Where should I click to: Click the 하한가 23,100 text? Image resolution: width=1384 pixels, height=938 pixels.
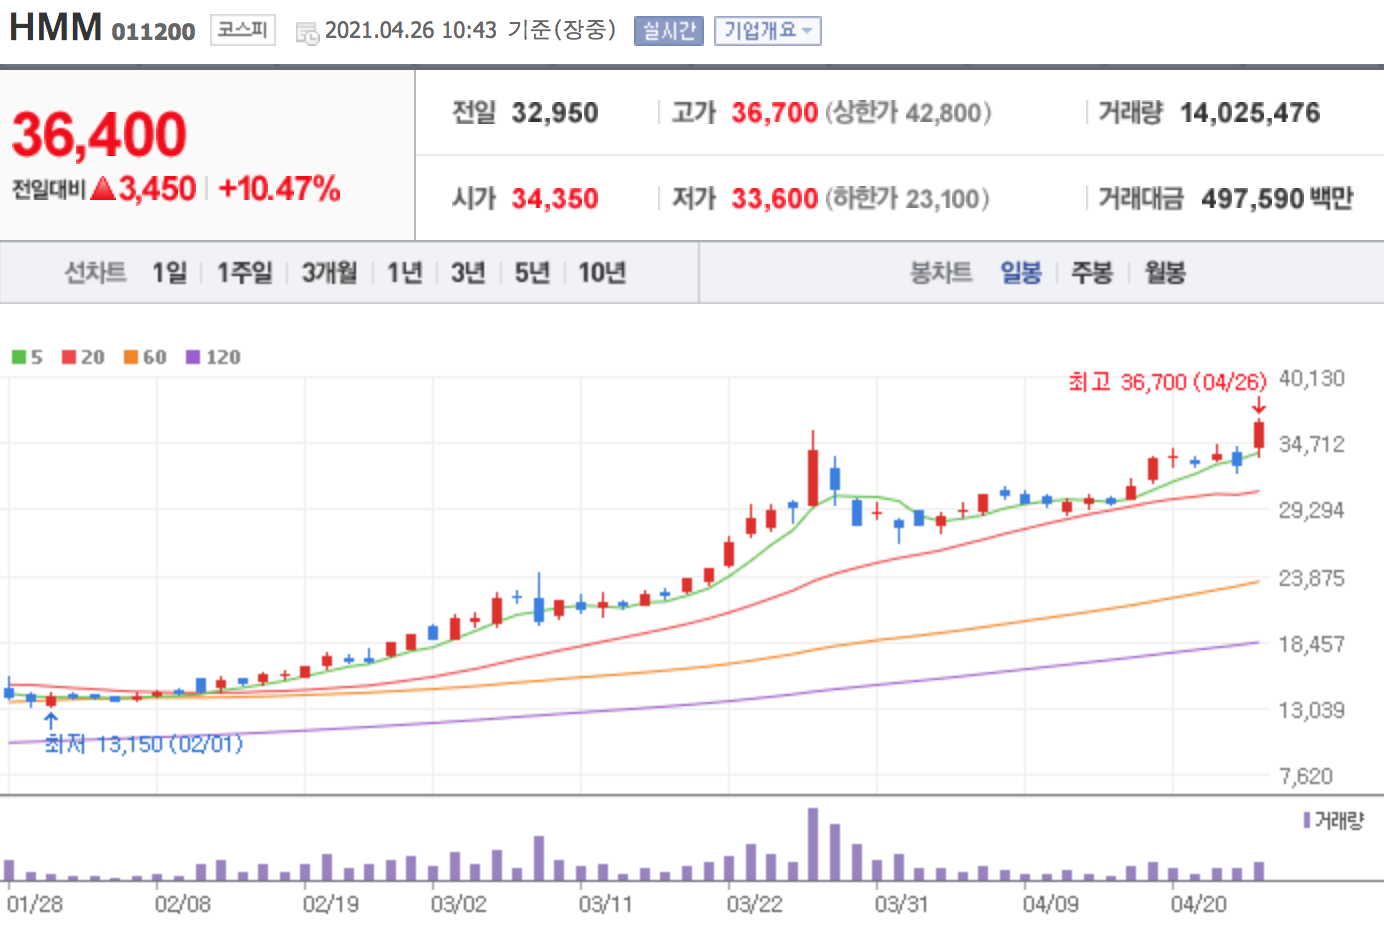click(907, 199)
